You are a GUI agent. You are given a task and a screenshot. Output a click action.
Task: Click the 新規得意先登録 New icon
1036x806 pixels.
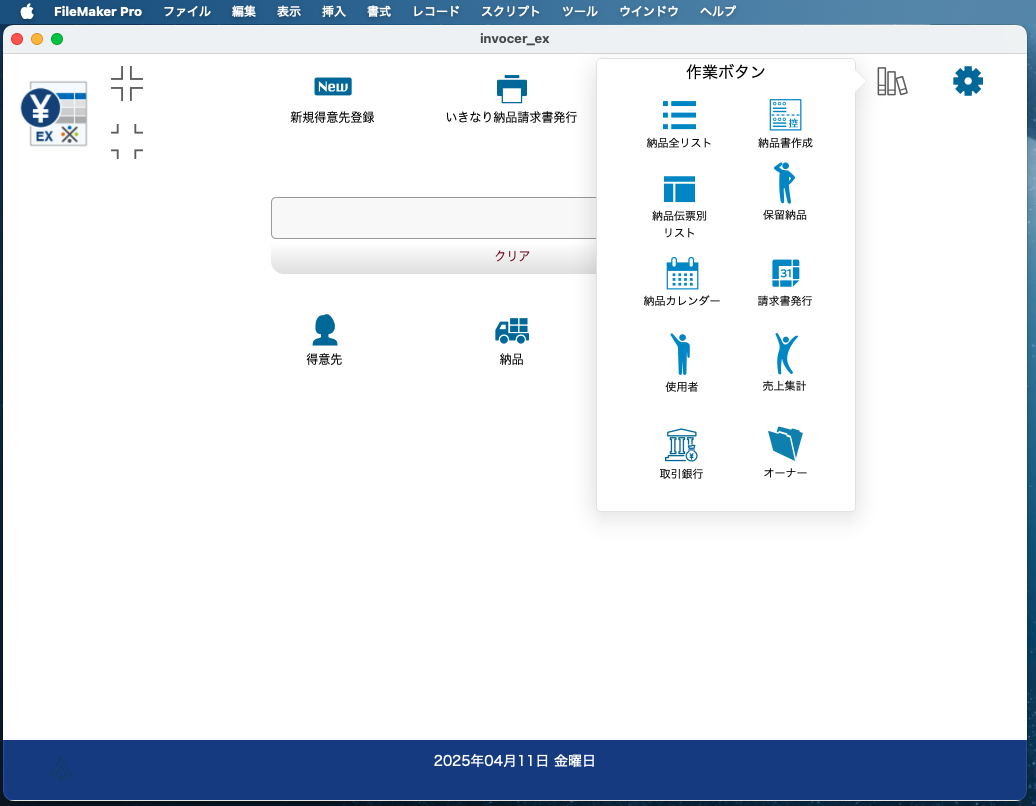click(333, 87)
